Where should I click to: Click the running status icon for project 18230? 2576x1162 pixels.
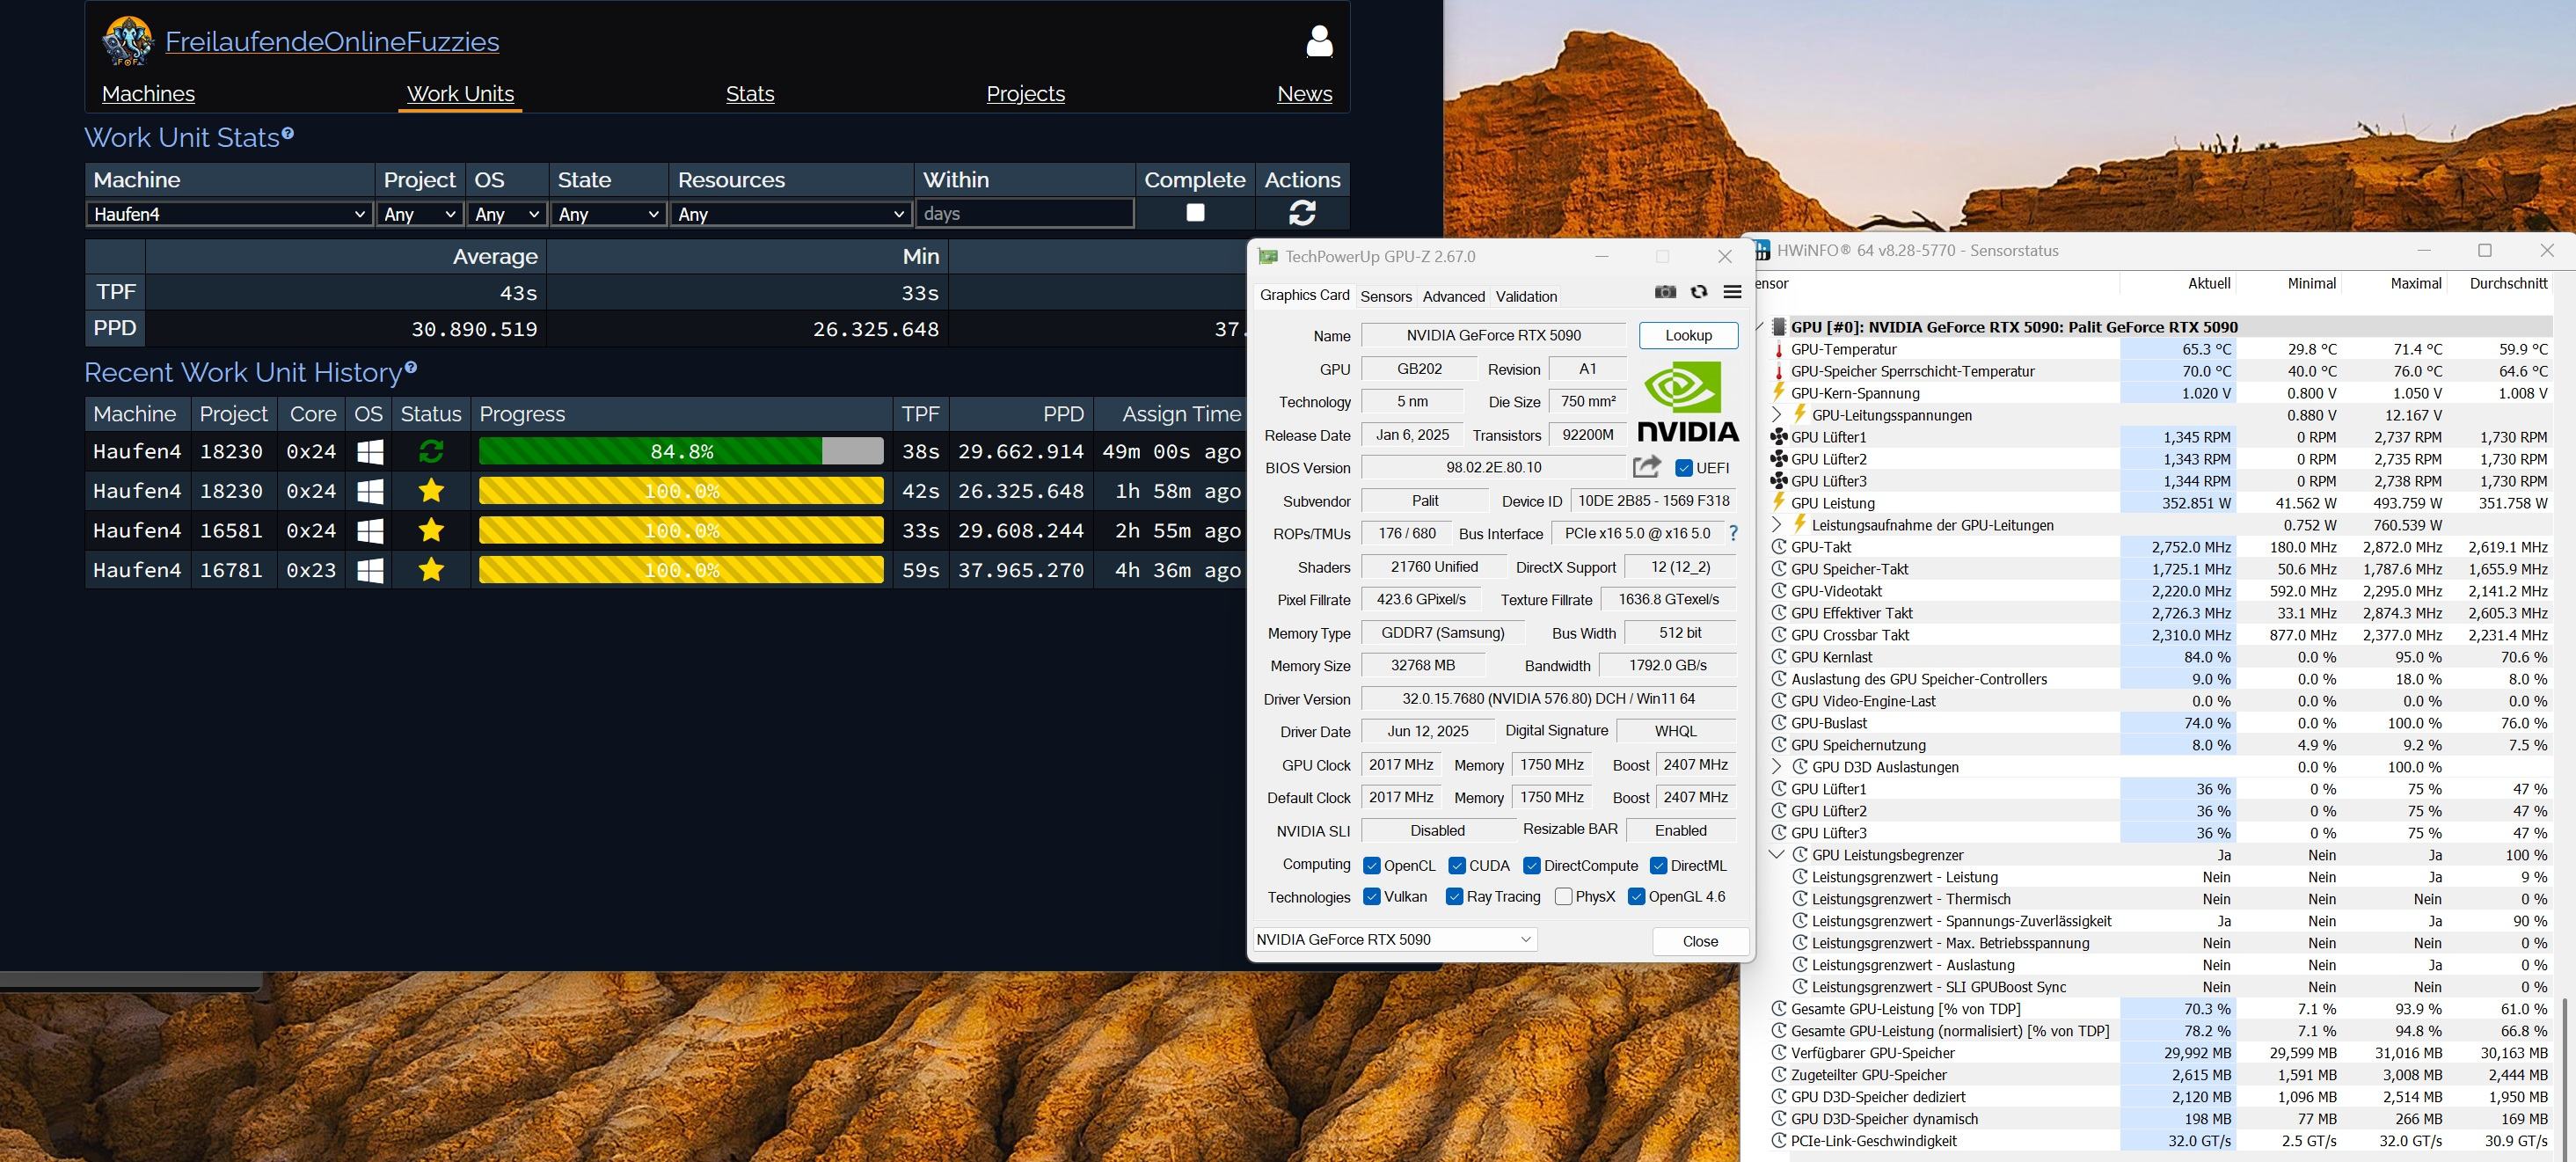[x=431, y=452]
